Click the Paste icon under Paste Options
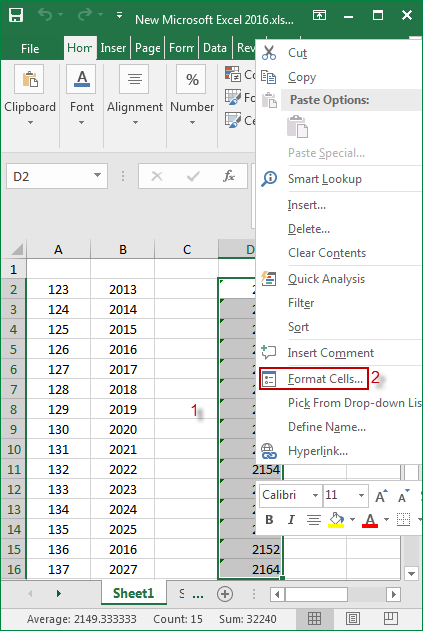This screenshot has height=631, width=423. pyautogui.click(x=297, y=127)
